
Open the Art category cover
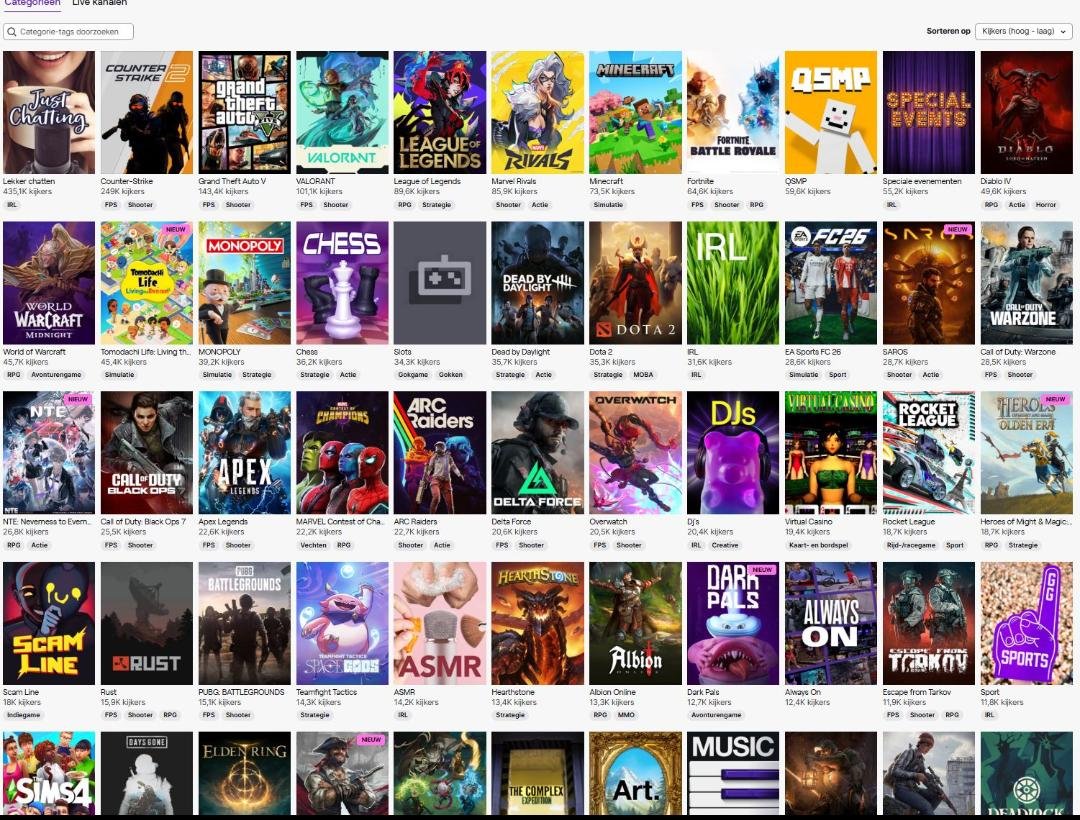(x=636, y=774)
